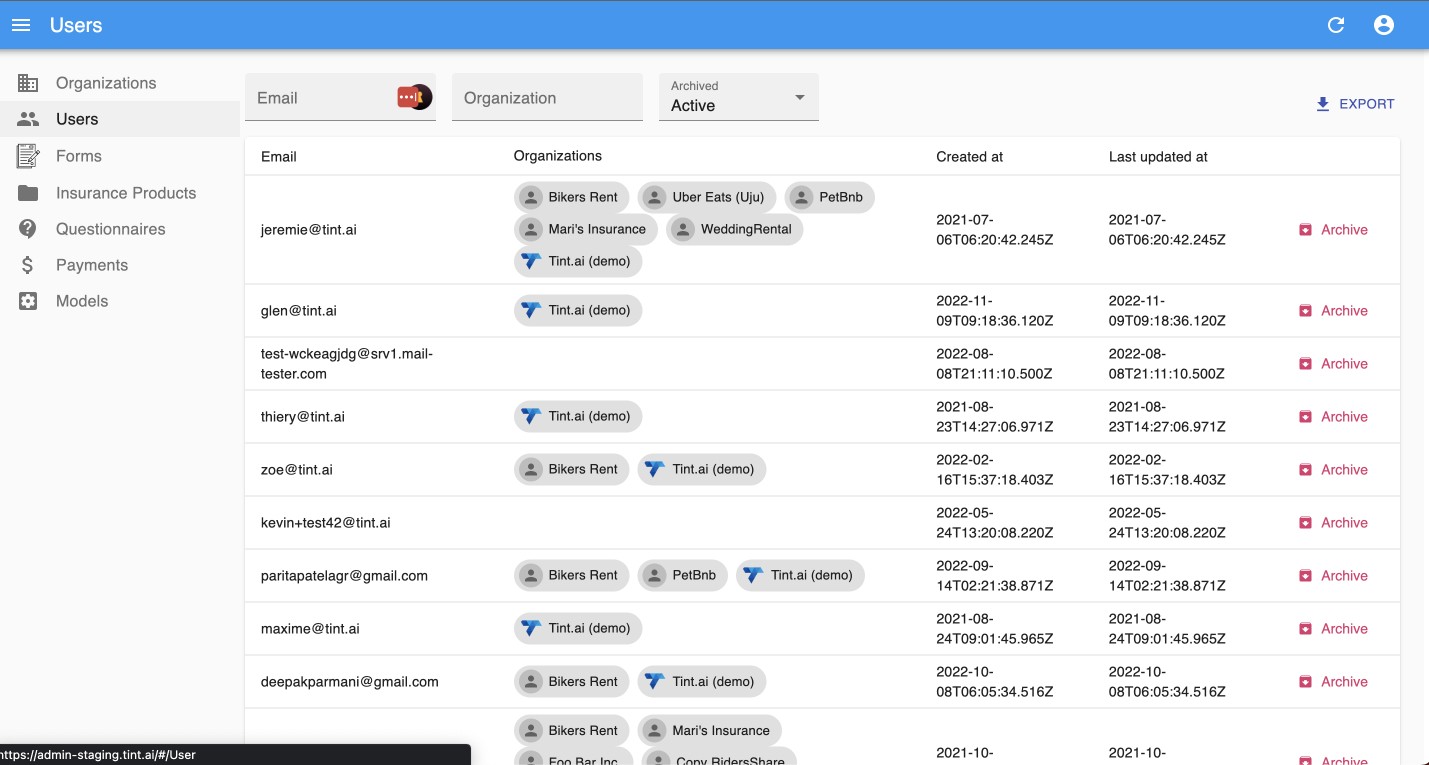Open Insurance Products section
Viewport: 1429px width, 765px height.
[120, 193]
